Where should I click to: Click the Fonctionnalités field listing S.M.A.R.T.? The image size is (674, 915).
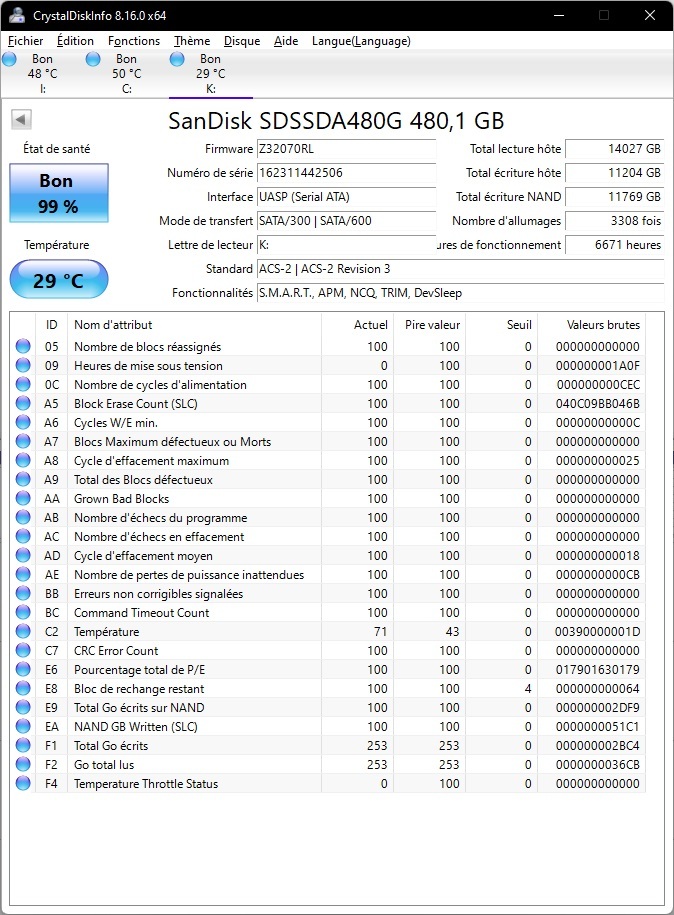pos(460,293)
